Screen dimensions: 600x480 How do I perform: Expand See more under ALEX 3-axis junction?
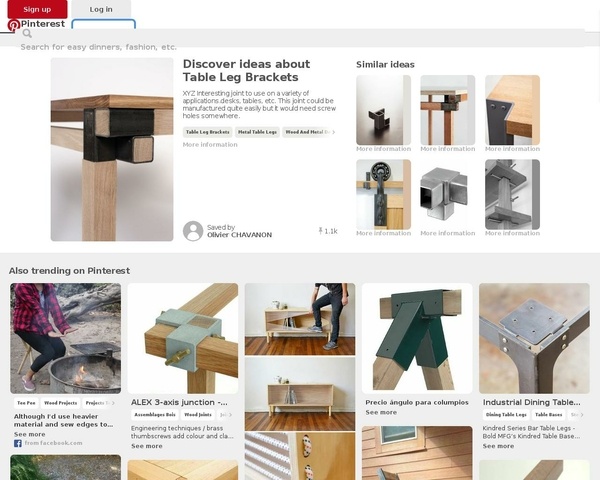147,446
